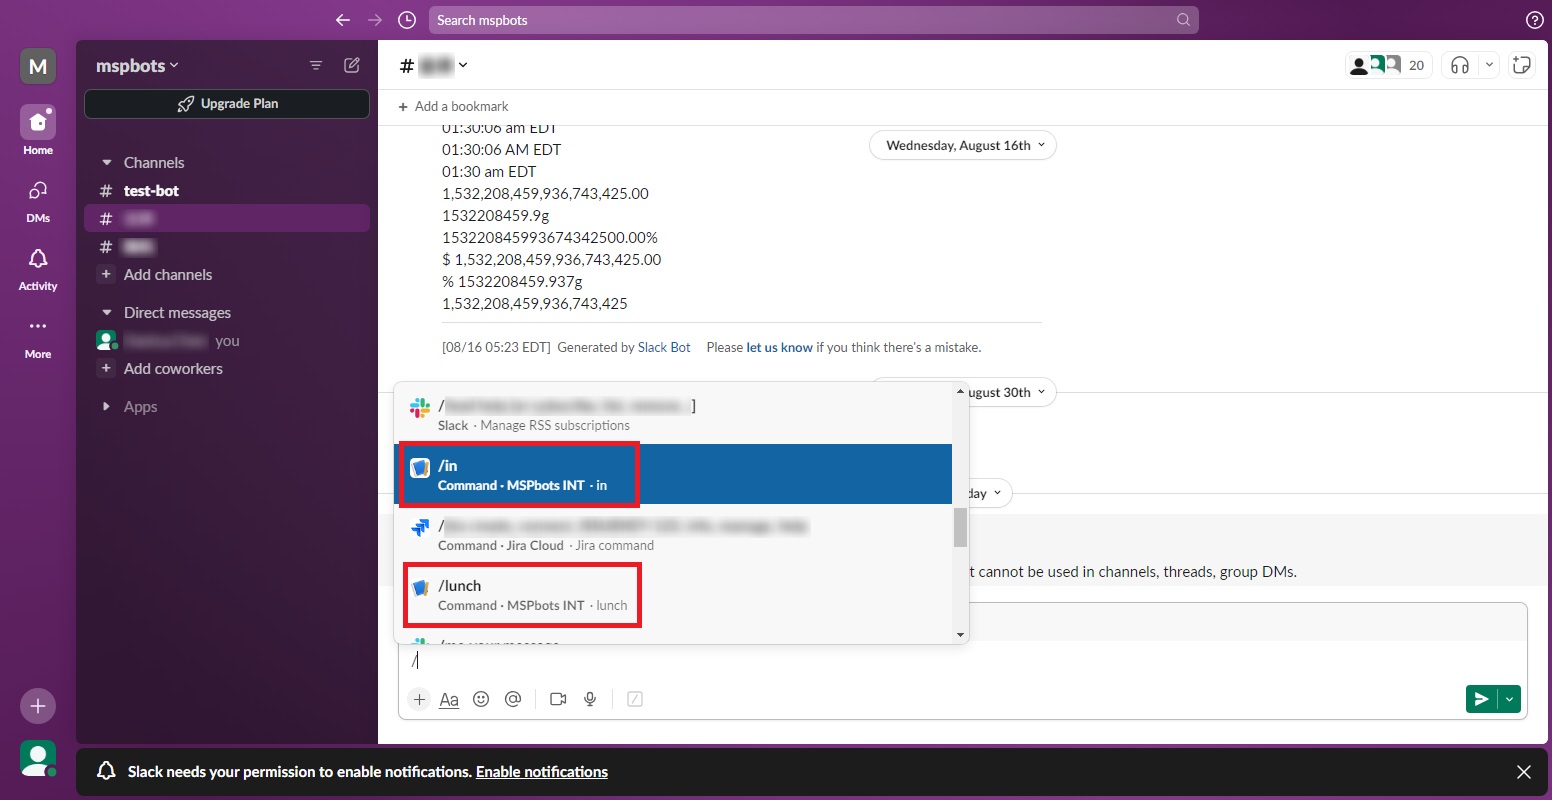Expand the Apps section
Viewport: 1552px width, 800px height.
pos(107,407)
